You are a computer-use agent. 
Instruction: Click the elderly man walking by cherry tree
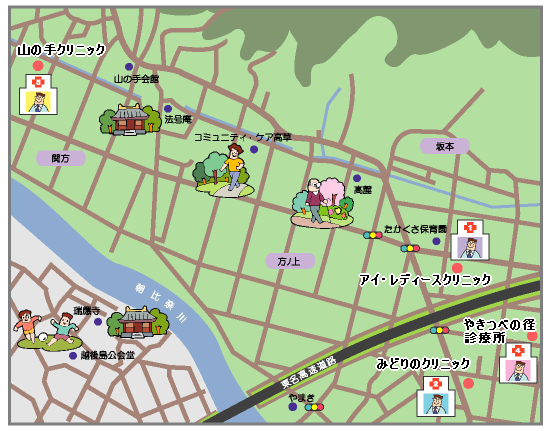[322, 203]
